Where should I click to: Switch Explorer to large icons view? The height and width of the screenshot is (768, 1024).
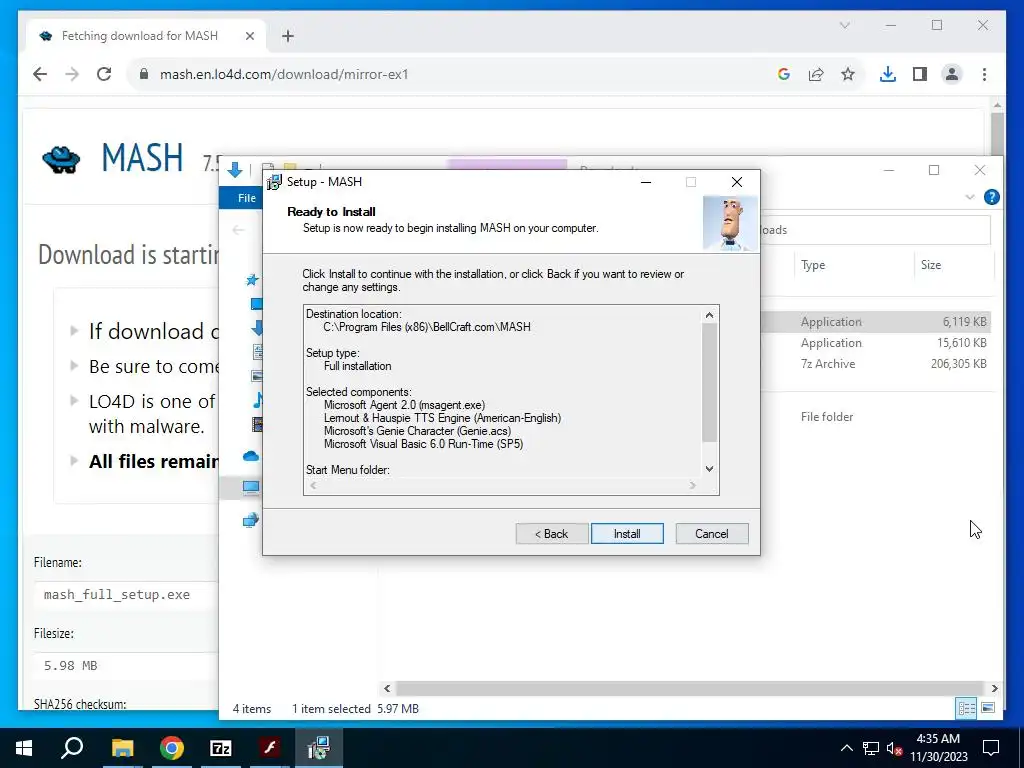(x=988, y=708)
